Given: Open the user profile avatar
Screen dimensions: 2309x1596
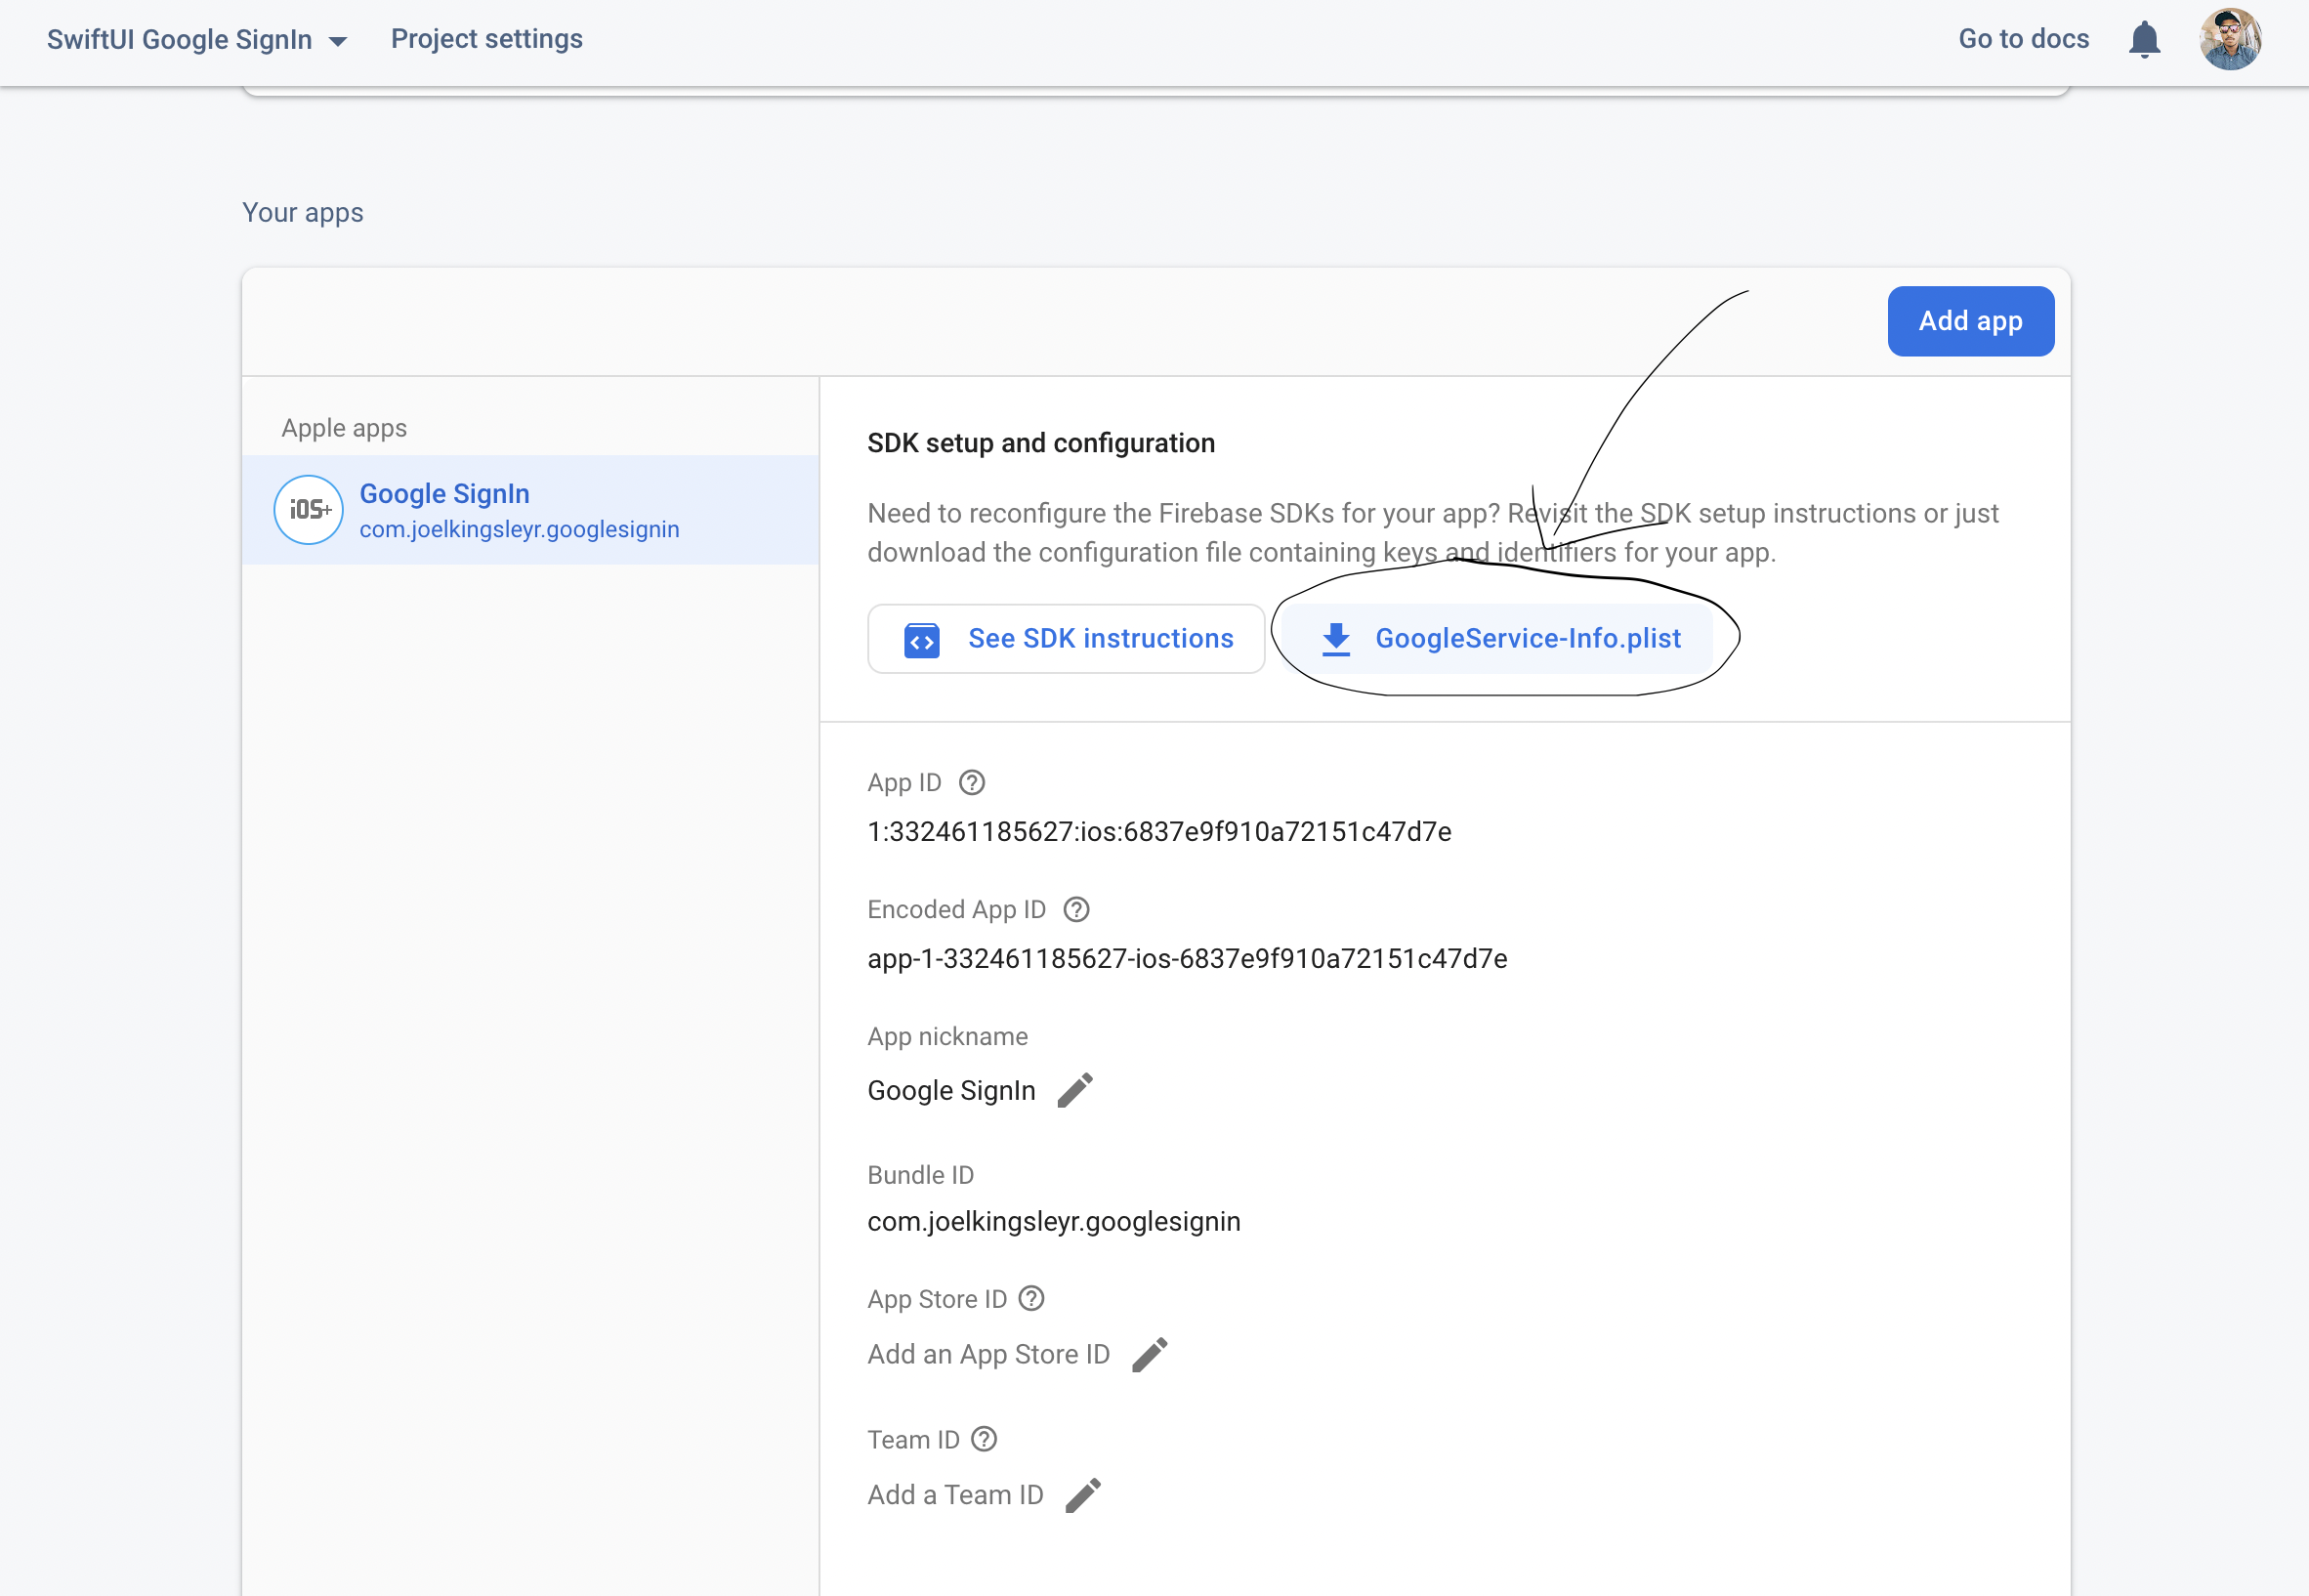Looking at the screenshot, I should (2229, 40).
